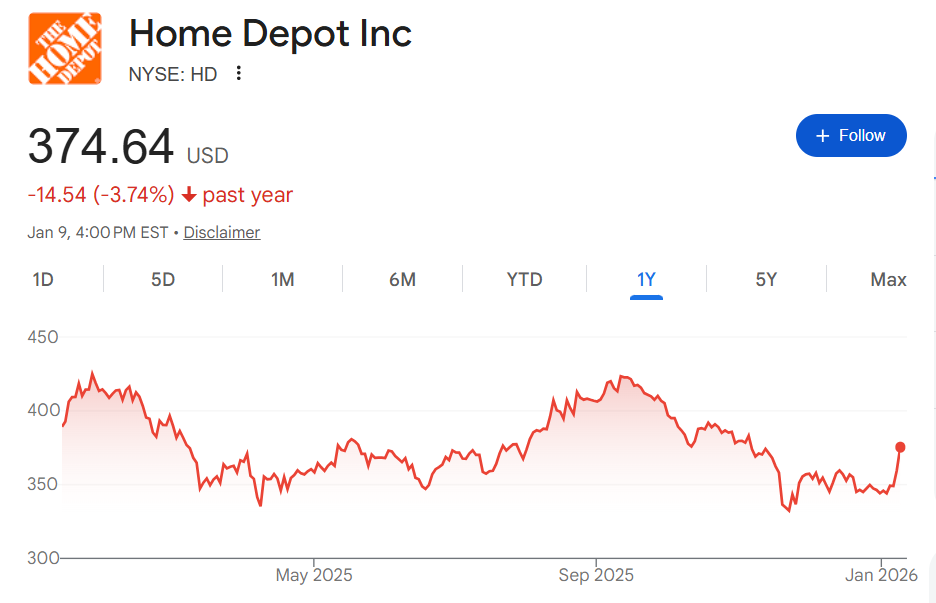Switch to the 5D time range
The image size is (936, 603).
(163, 279)
